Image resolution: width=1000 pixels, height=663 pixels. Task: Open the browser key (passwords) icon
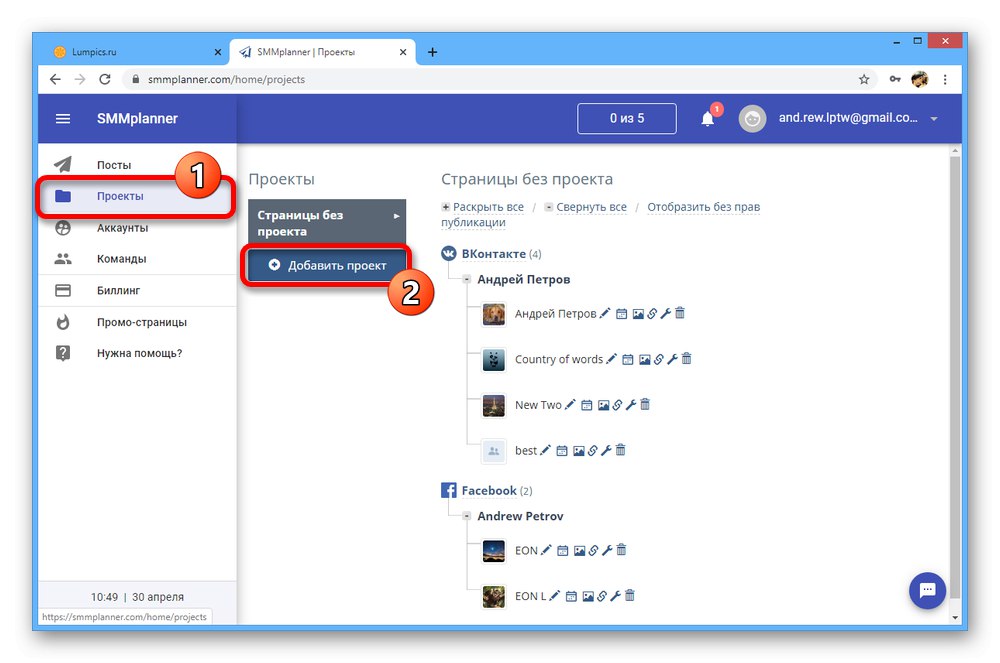click(x=895, y=79)
